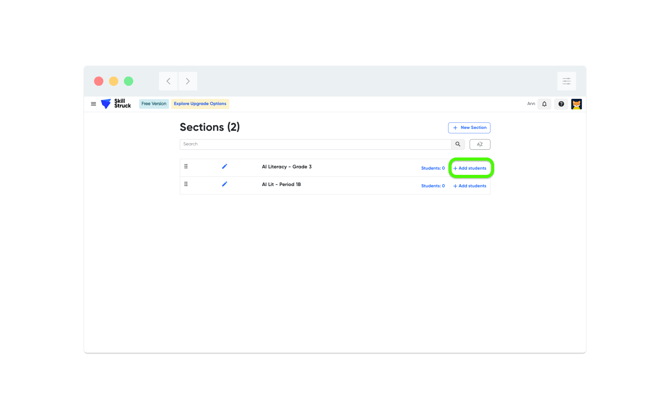Viewport: 670px width, 418px height.
Task: Click the Free Version badge
Action: point(154,104)
